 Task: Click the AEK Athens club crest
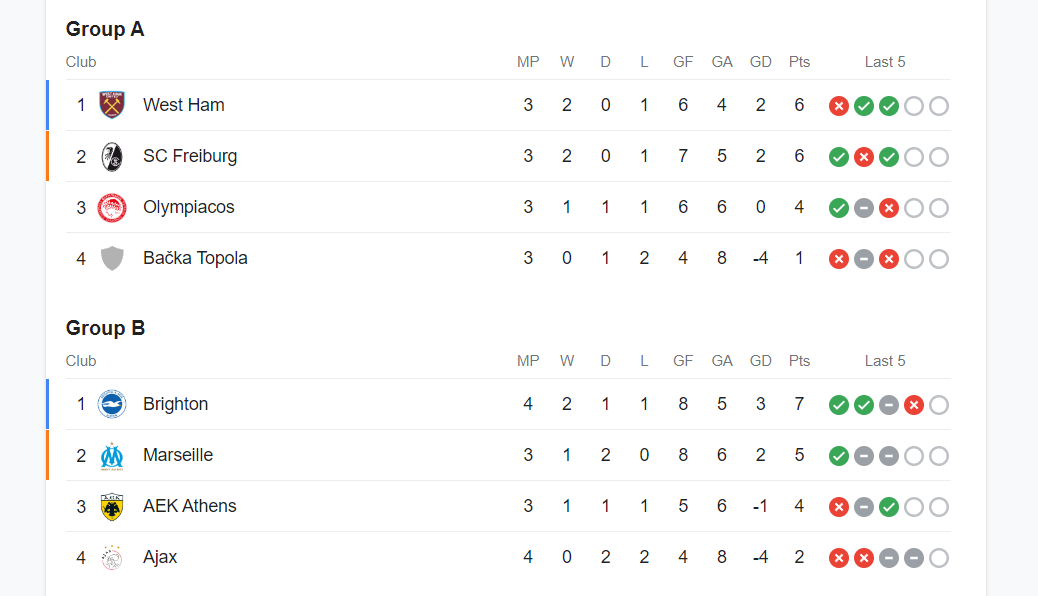point(112,507)
